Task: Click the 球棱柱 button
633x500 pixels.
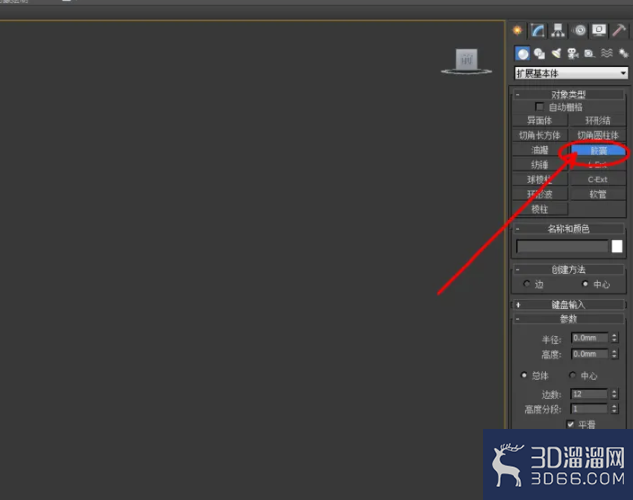Action: coord(540,180)
